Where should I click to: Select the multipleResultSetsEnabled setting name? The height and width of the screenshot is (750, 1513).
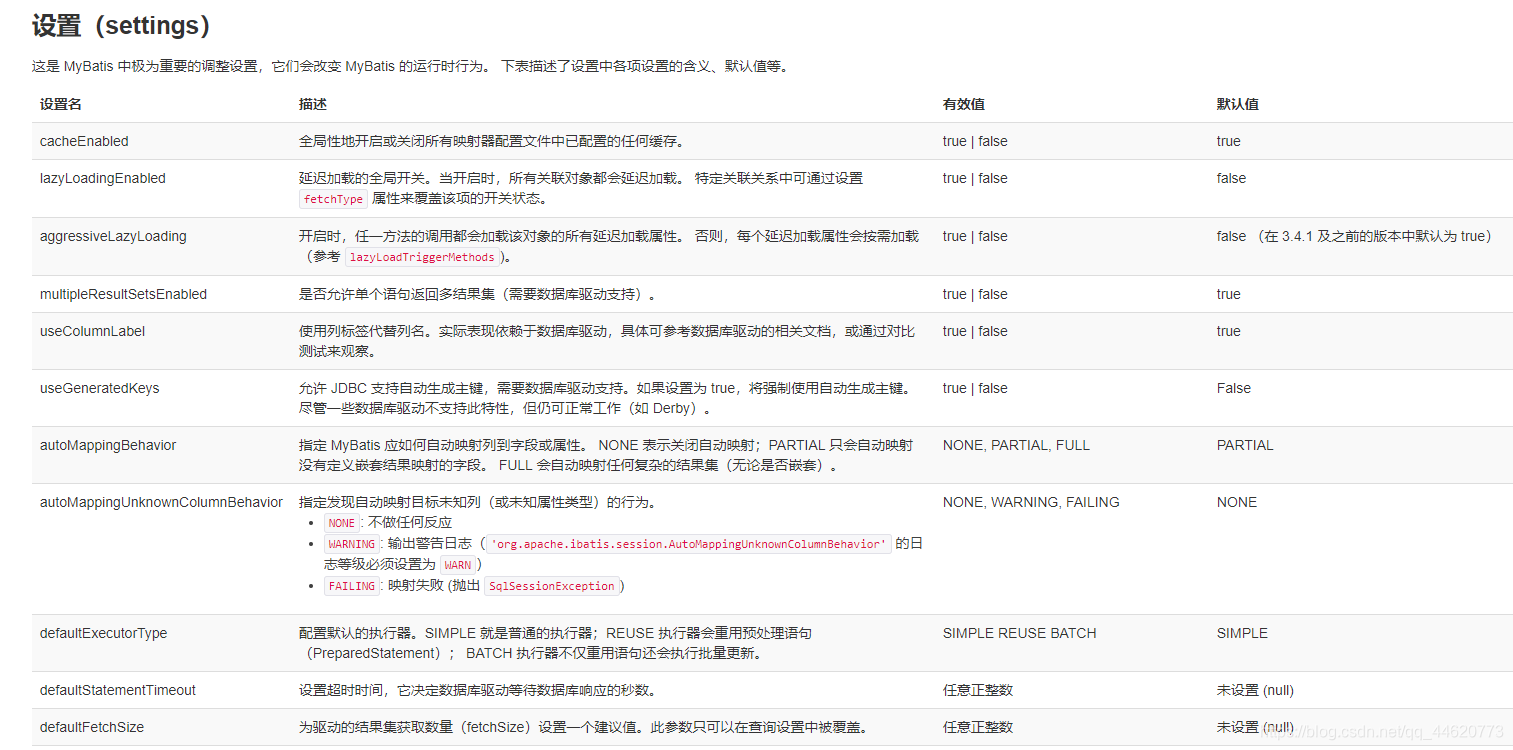(124, 294)
